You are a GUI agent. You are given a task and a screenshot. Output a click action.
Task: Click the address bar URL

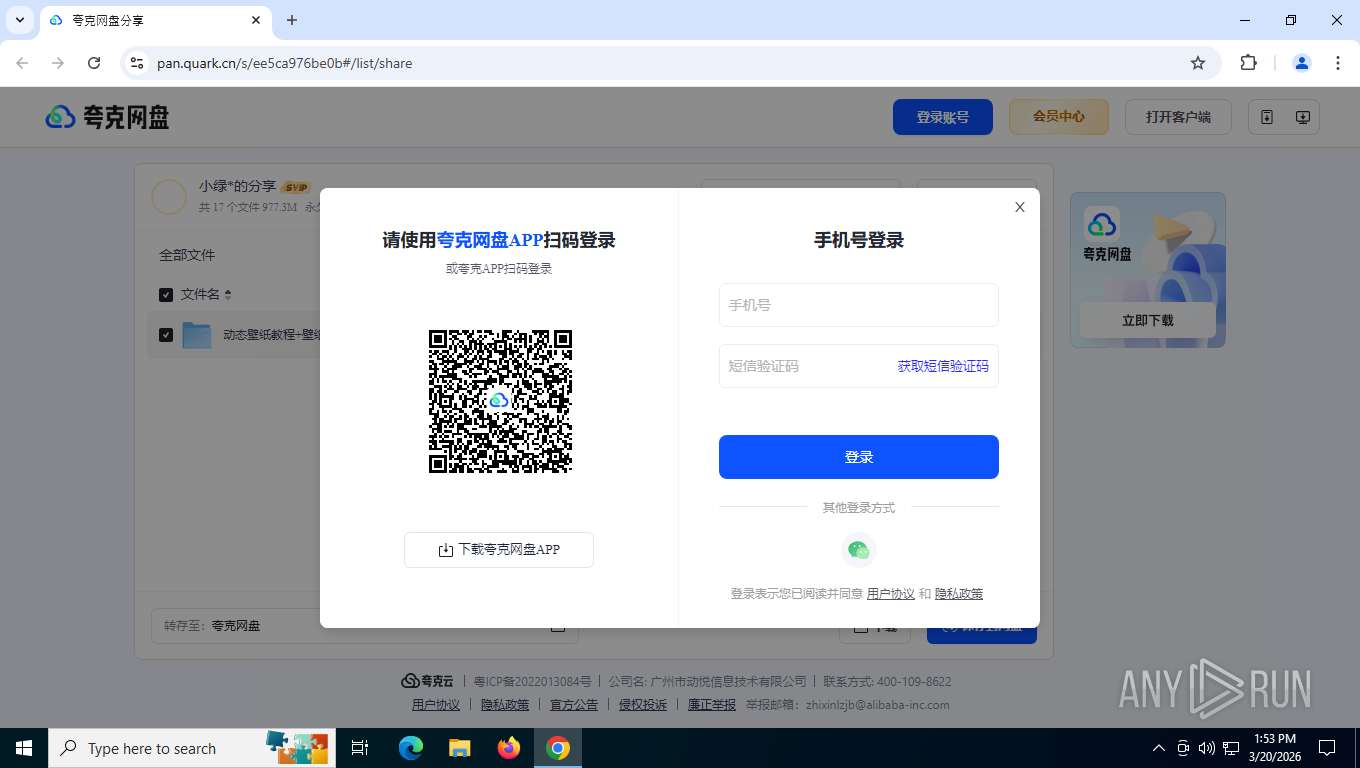[x=285, y=63]
